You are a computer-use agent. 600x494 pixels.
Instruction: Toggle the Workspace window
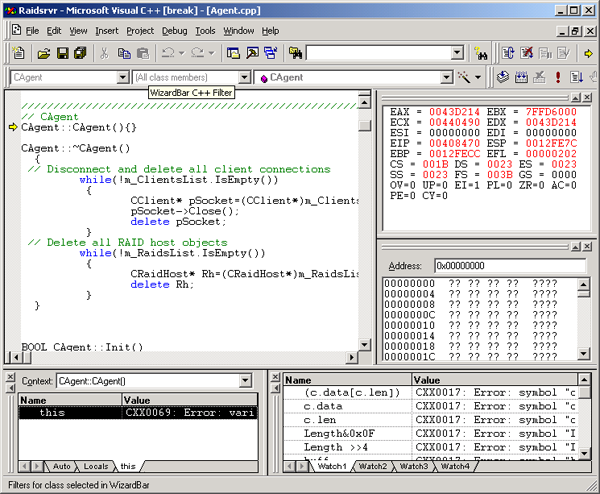[233, 53]
